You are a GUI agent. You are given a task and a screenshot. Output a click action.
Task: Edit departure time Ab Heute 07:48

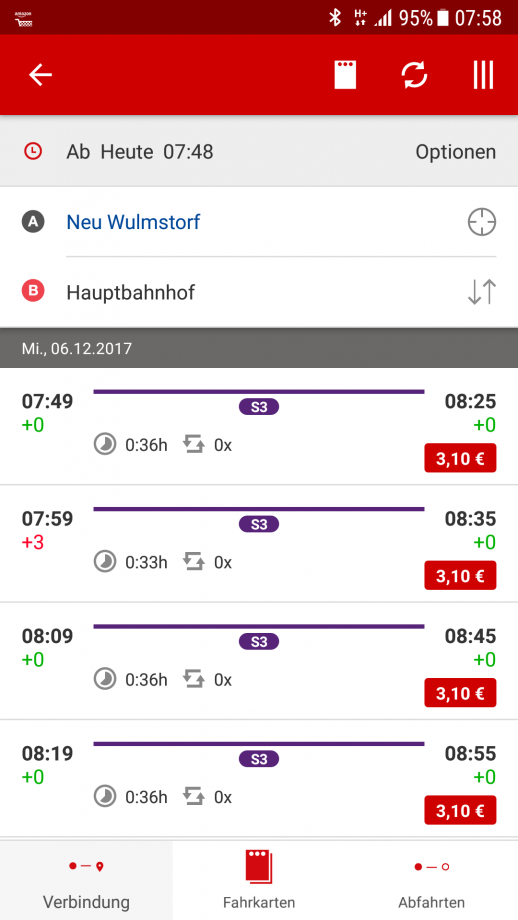click(140, 152)
